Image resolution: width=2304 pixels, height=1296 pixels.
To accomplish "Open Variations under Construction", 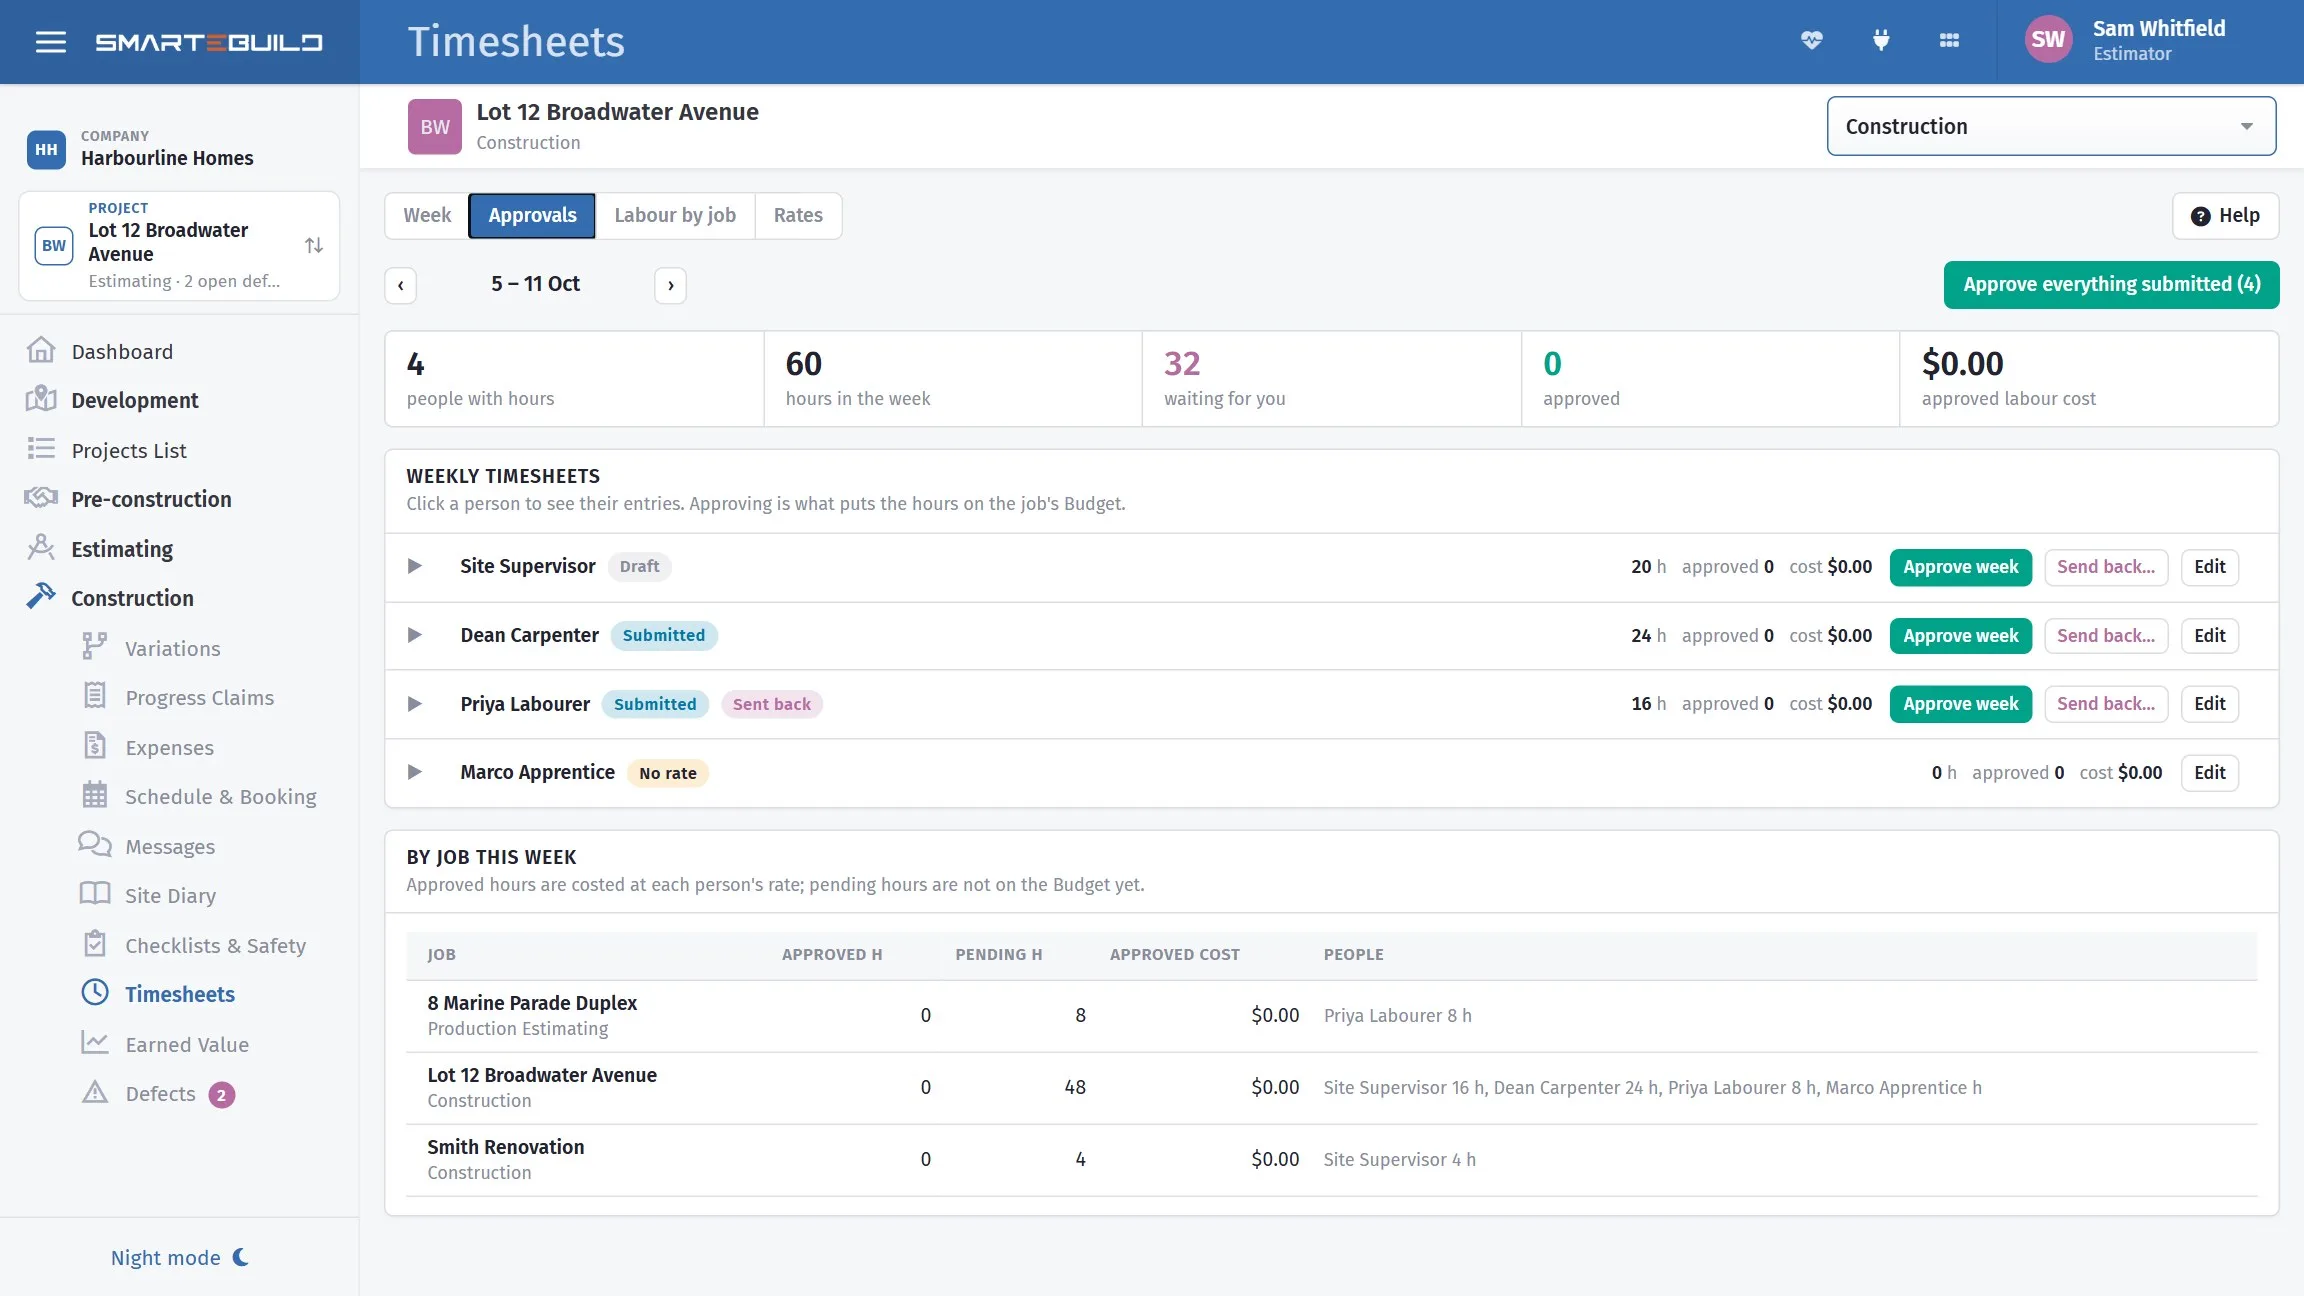I will pos(172,648).
